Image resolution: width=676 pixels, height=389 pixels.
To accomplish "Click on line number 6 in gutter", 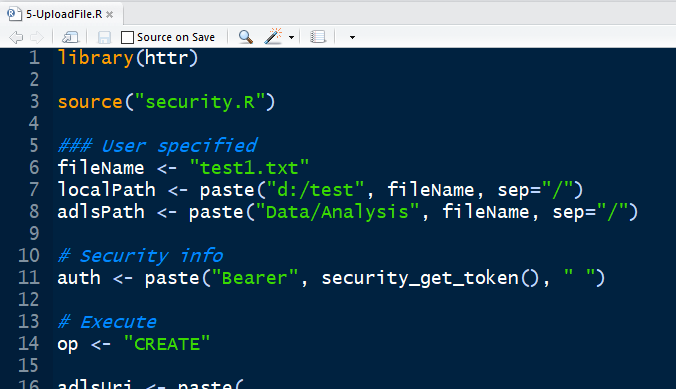I will (x=34, y=167).
